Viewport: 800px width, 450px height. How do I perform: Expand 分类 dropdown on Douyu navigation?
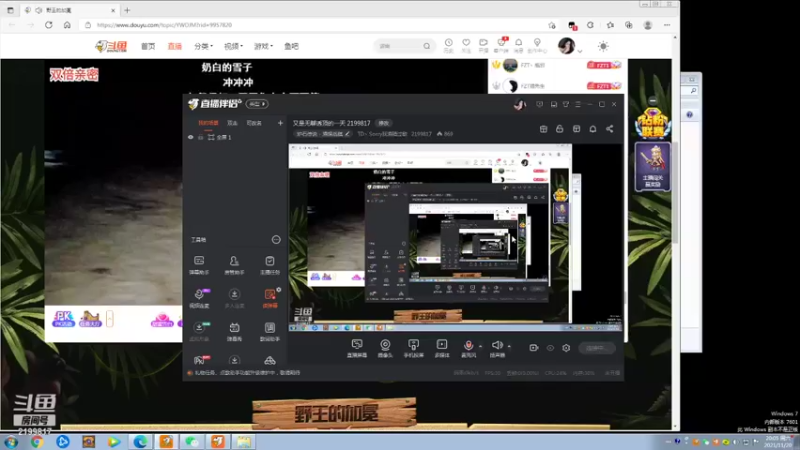coord(203,46)
